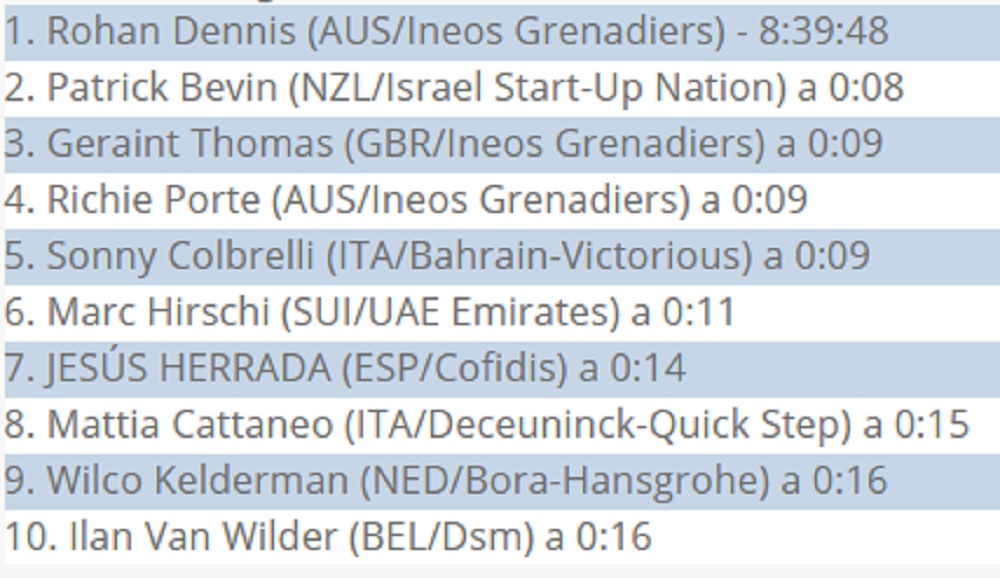
Task: Click the 0:11 time gap
Action: coord(696,311)
